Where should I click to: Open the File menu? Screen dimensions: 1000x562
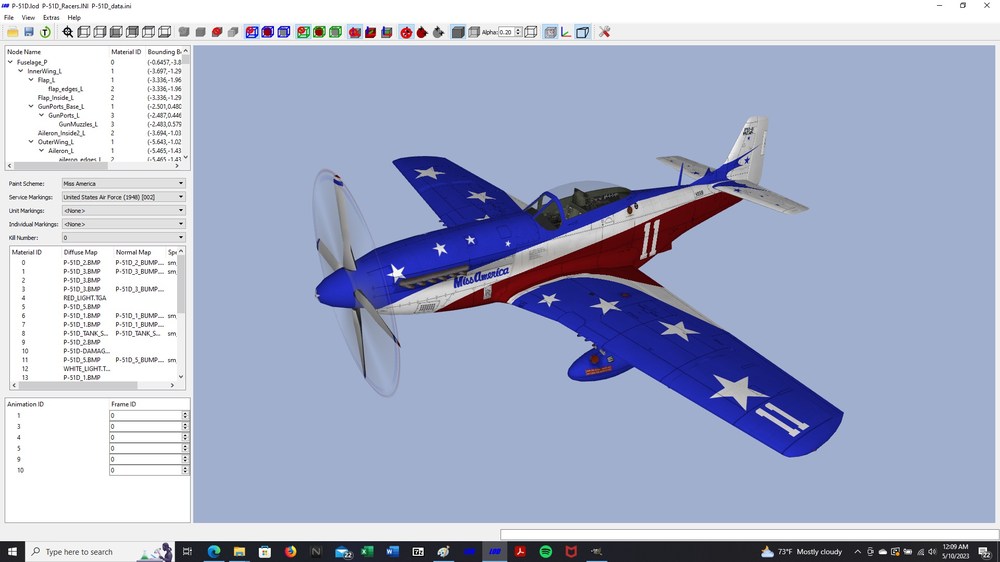click(9, 18)
